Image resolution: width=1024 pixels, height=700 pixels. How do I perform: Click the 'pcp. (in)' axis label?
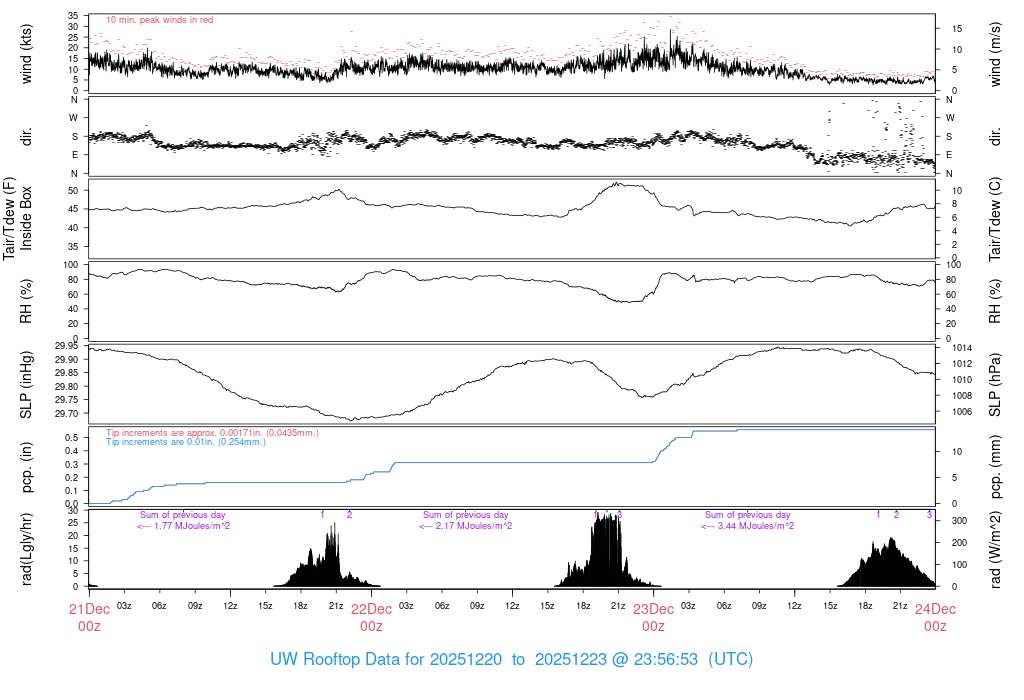(x=26, y=468)
